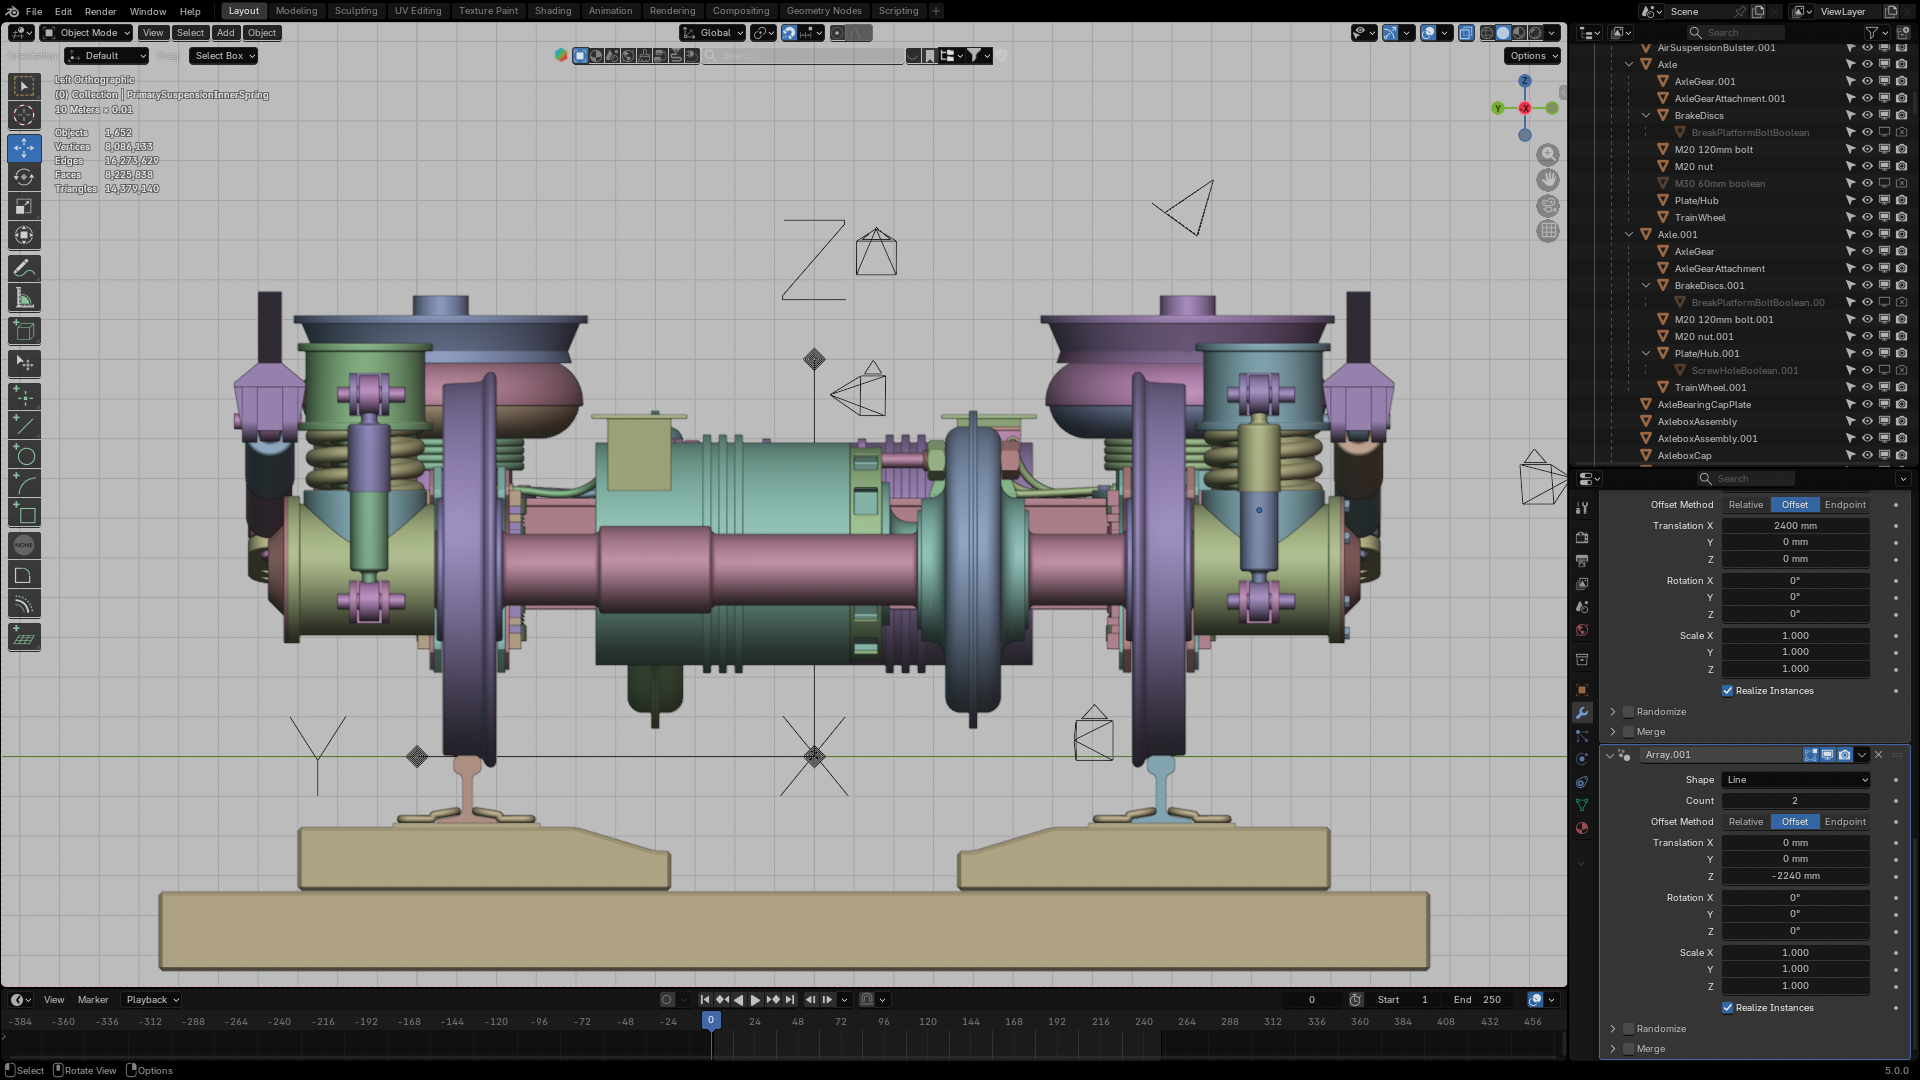The height and width of the screenshot is (1080, 1920).
Task: Click the Translation Z -2240 mm field
Action: (1795, 876)
